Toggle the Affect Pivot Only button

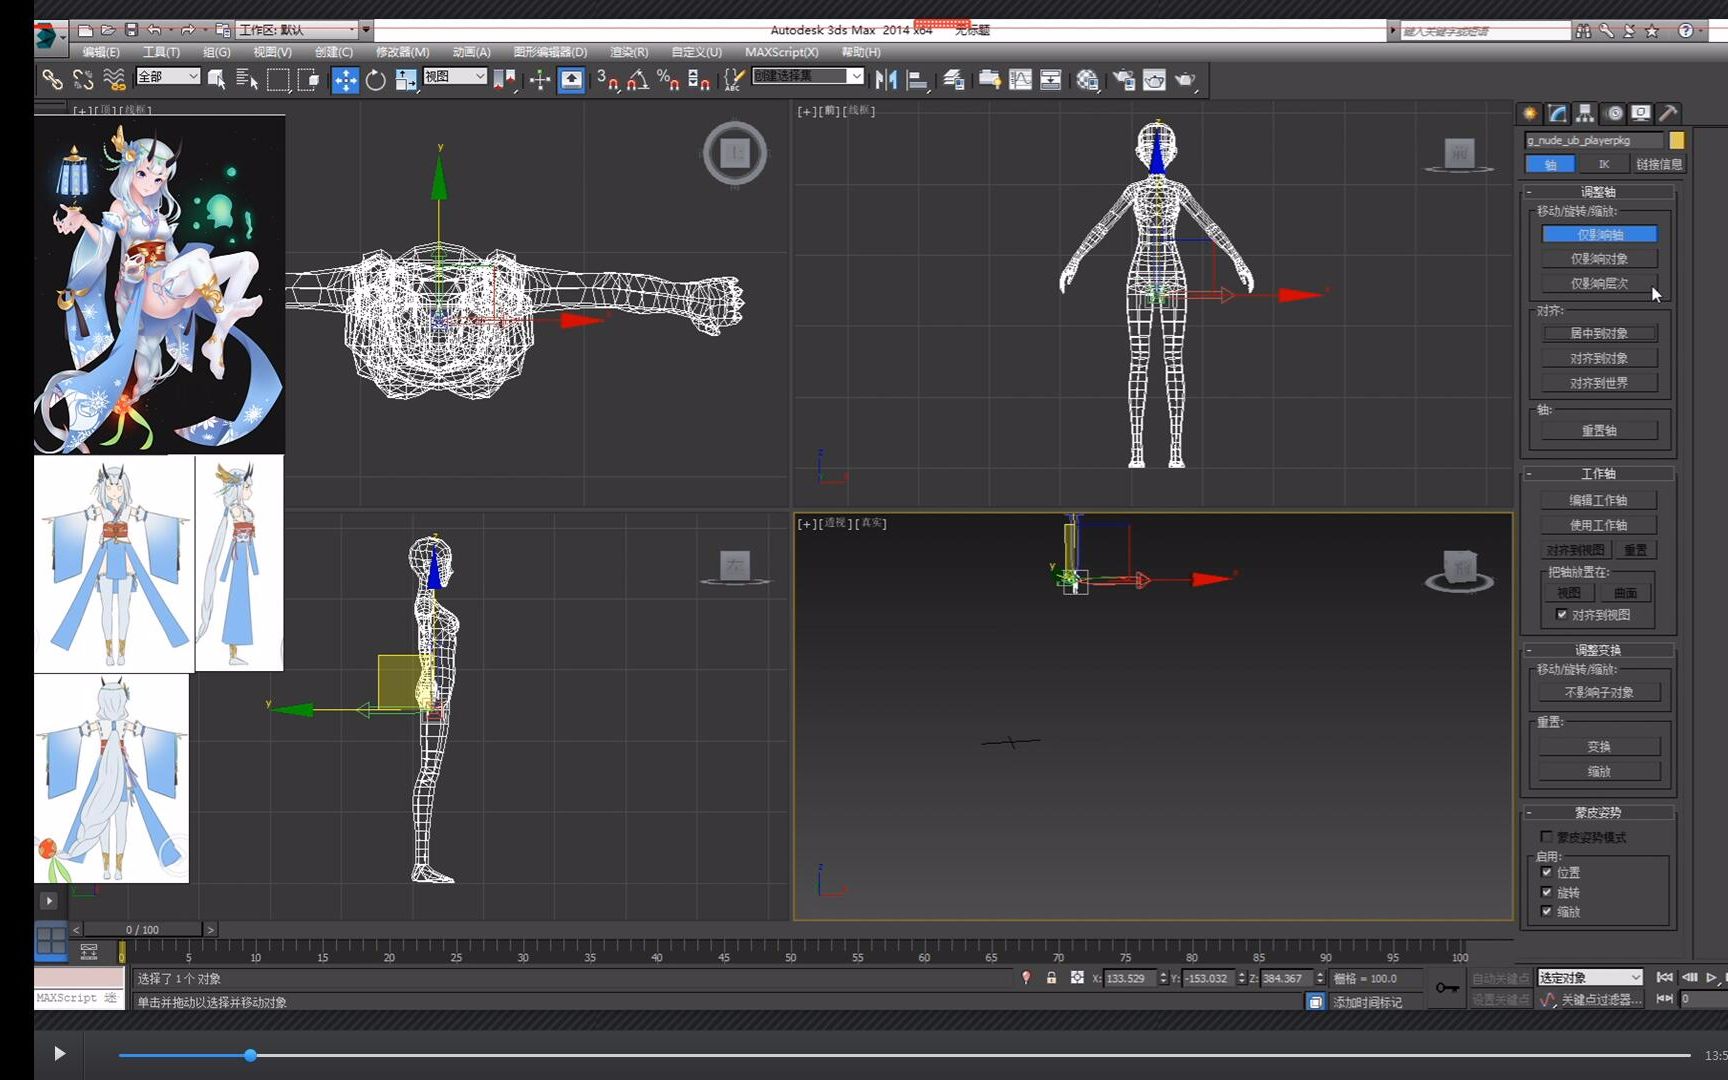point(1599,234)
